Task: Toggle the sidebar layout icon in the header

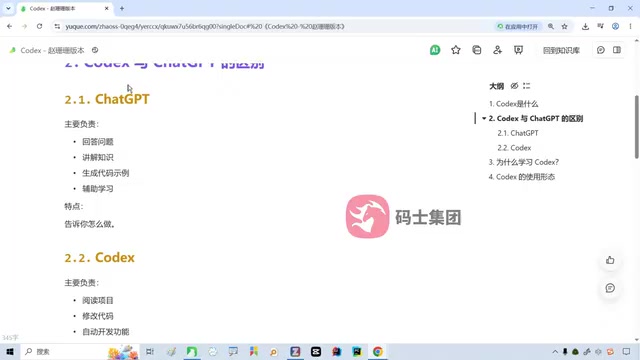Action: pyautogui.click(x=617, y=50)
